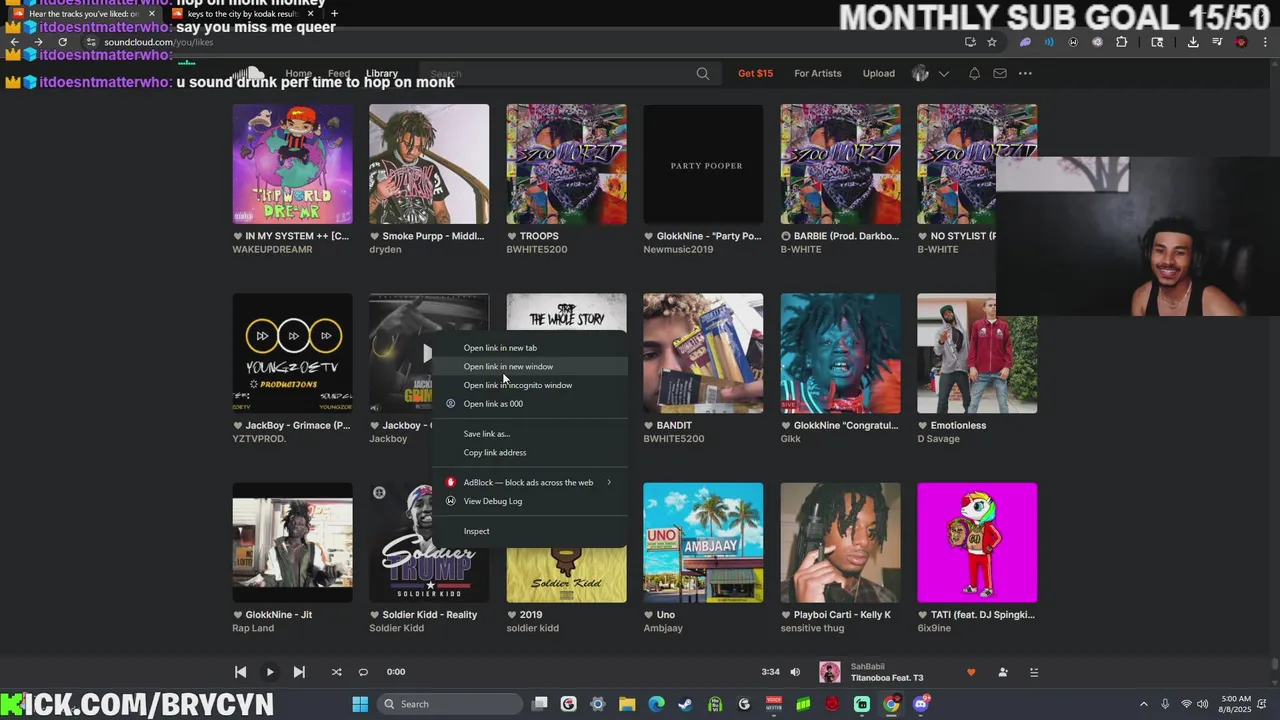Open the notifications bell
1280x720 pixels.
click(x=974, y=73)
